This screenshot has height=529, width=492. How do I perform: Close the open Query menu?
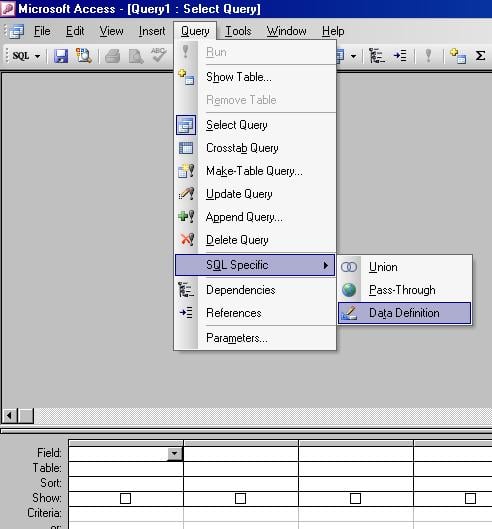pos(195,31)
